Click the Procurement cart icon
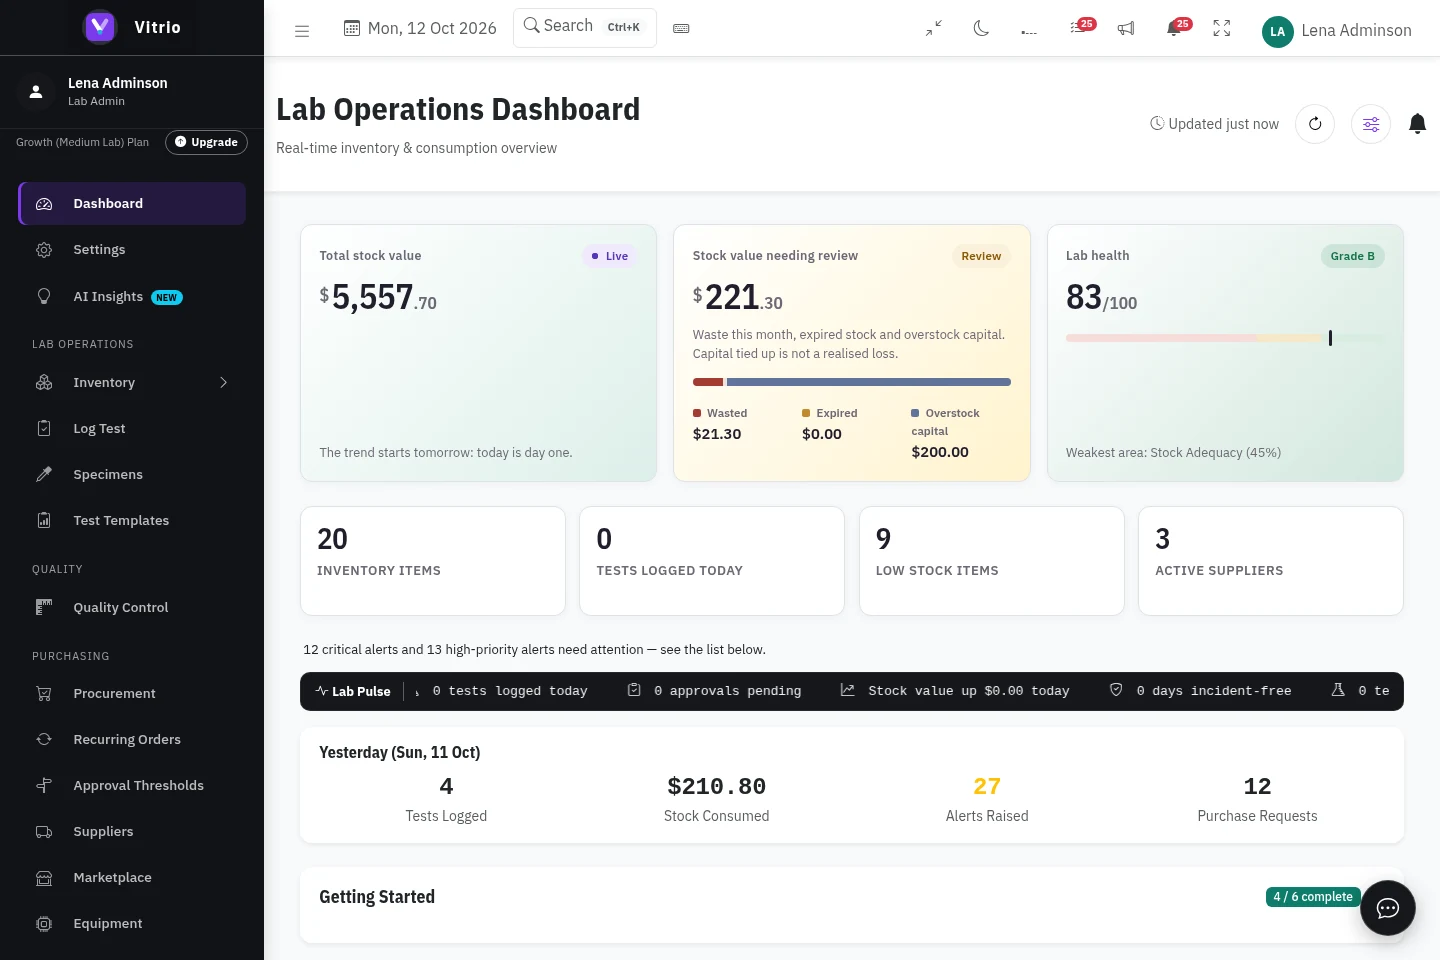1440x960 pixels. coord(44,694)
